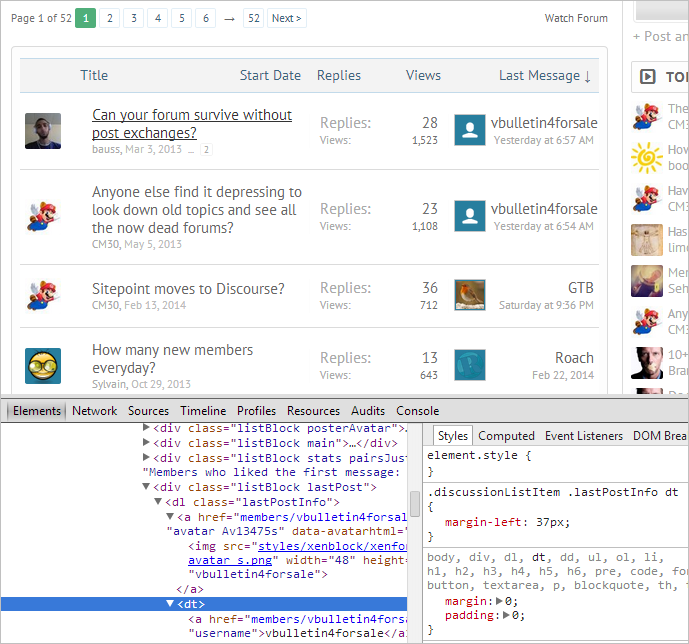This screenshot has width=689, height=644.
Task: Open 'Can your forum survive without post exchanges?' thread
Action: pos(192,124)
